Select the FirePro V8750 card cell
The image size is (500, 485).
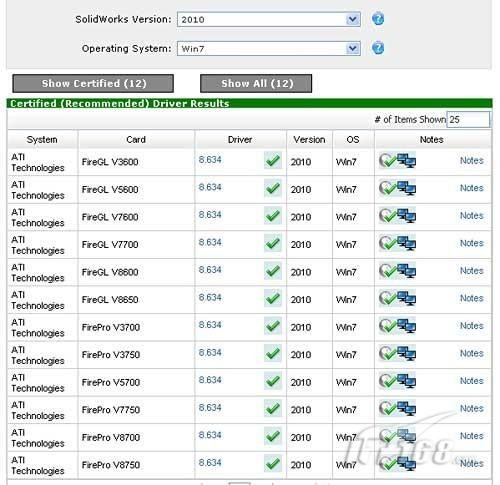[136, 465]
